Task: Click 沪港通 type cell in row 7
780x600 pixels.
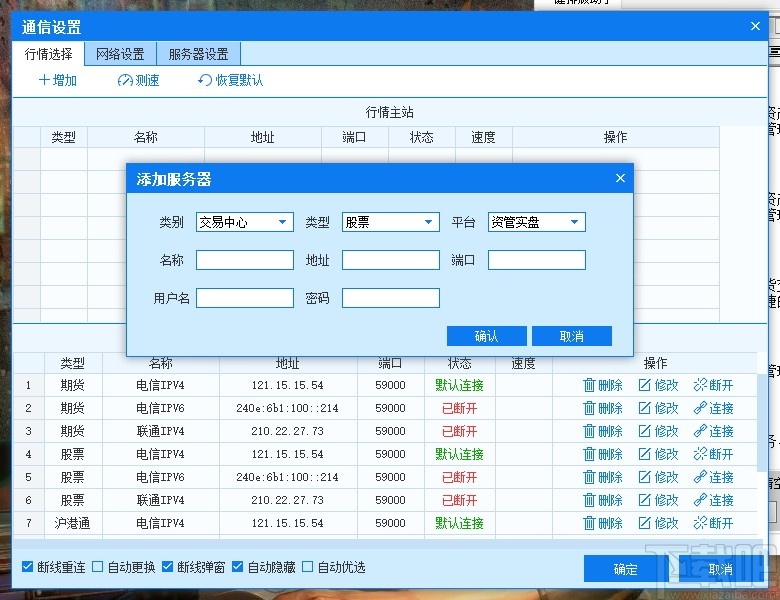Action: (73, 523)
